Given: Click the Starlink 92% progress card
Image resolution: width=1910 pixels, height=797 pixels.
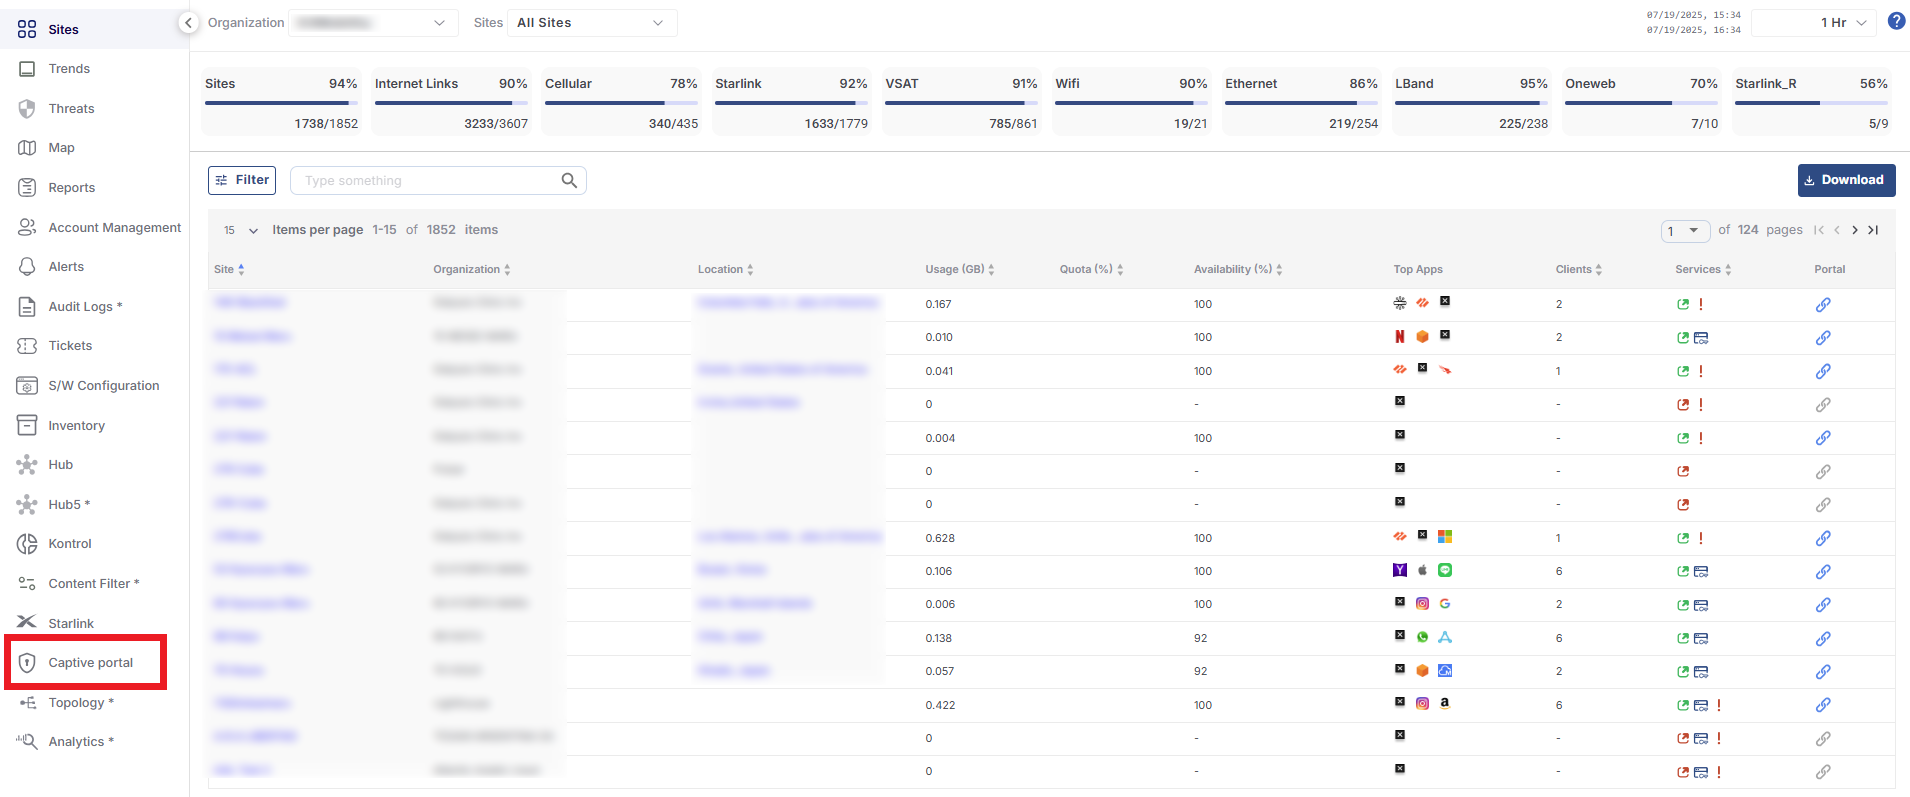Looking at the screenshot, I should (791, 102).
